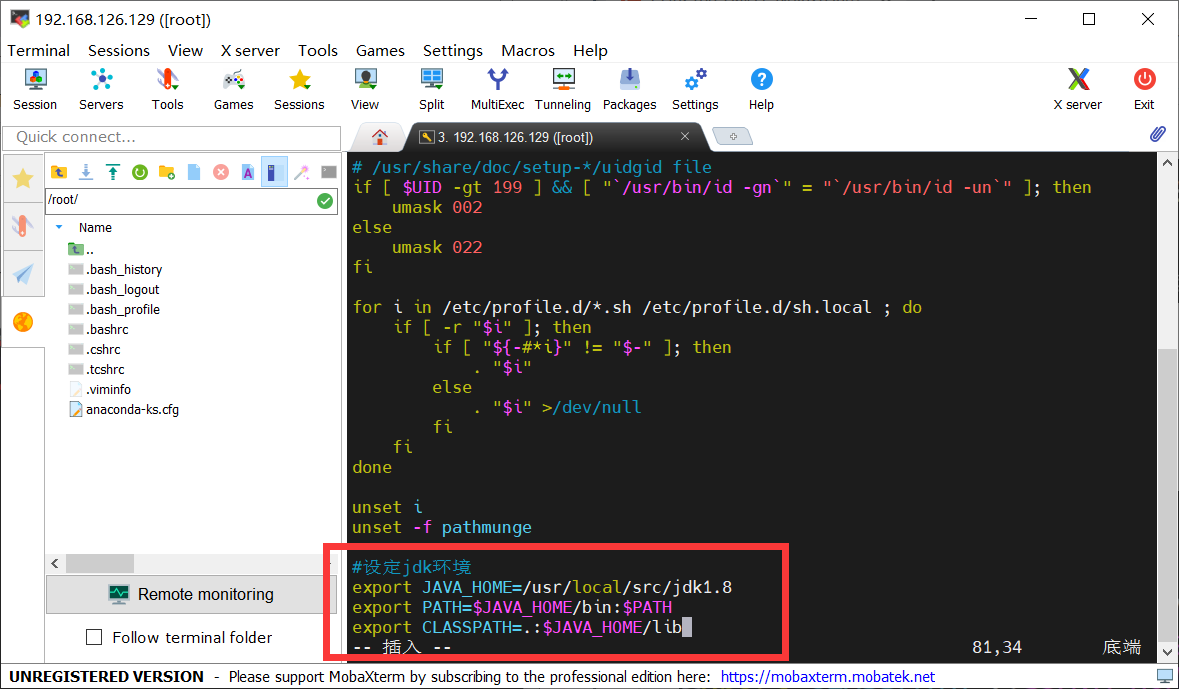Open a new tab with the plus button

point(732,136)
